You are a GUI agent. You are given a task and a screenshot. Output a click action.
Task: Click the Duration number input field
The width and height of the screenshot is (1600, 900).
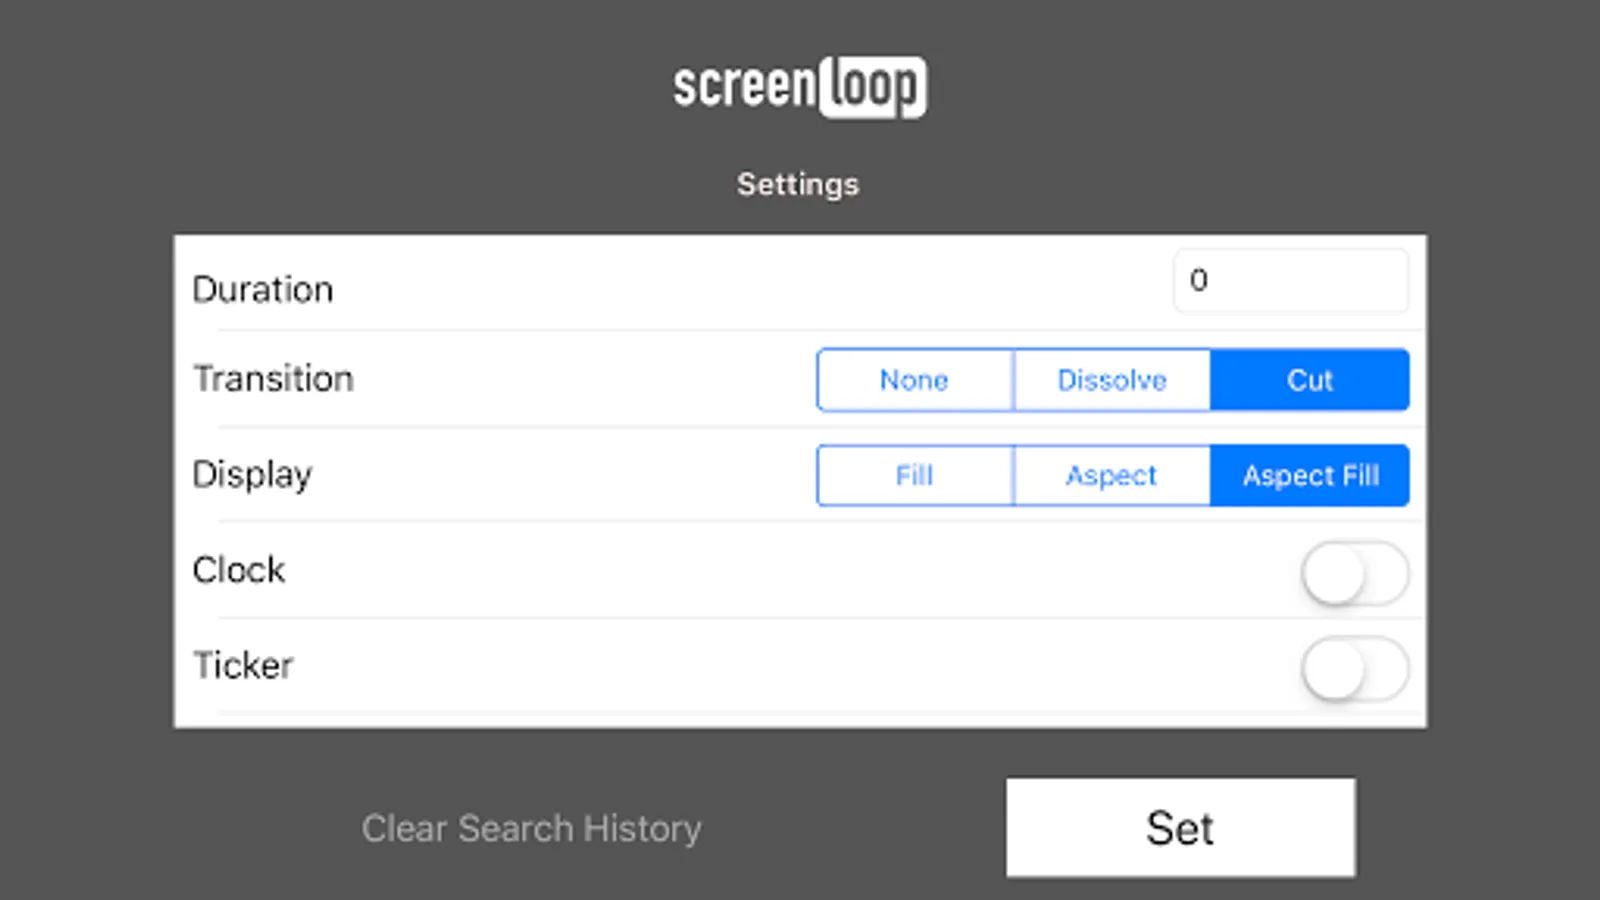point(1290,281)
